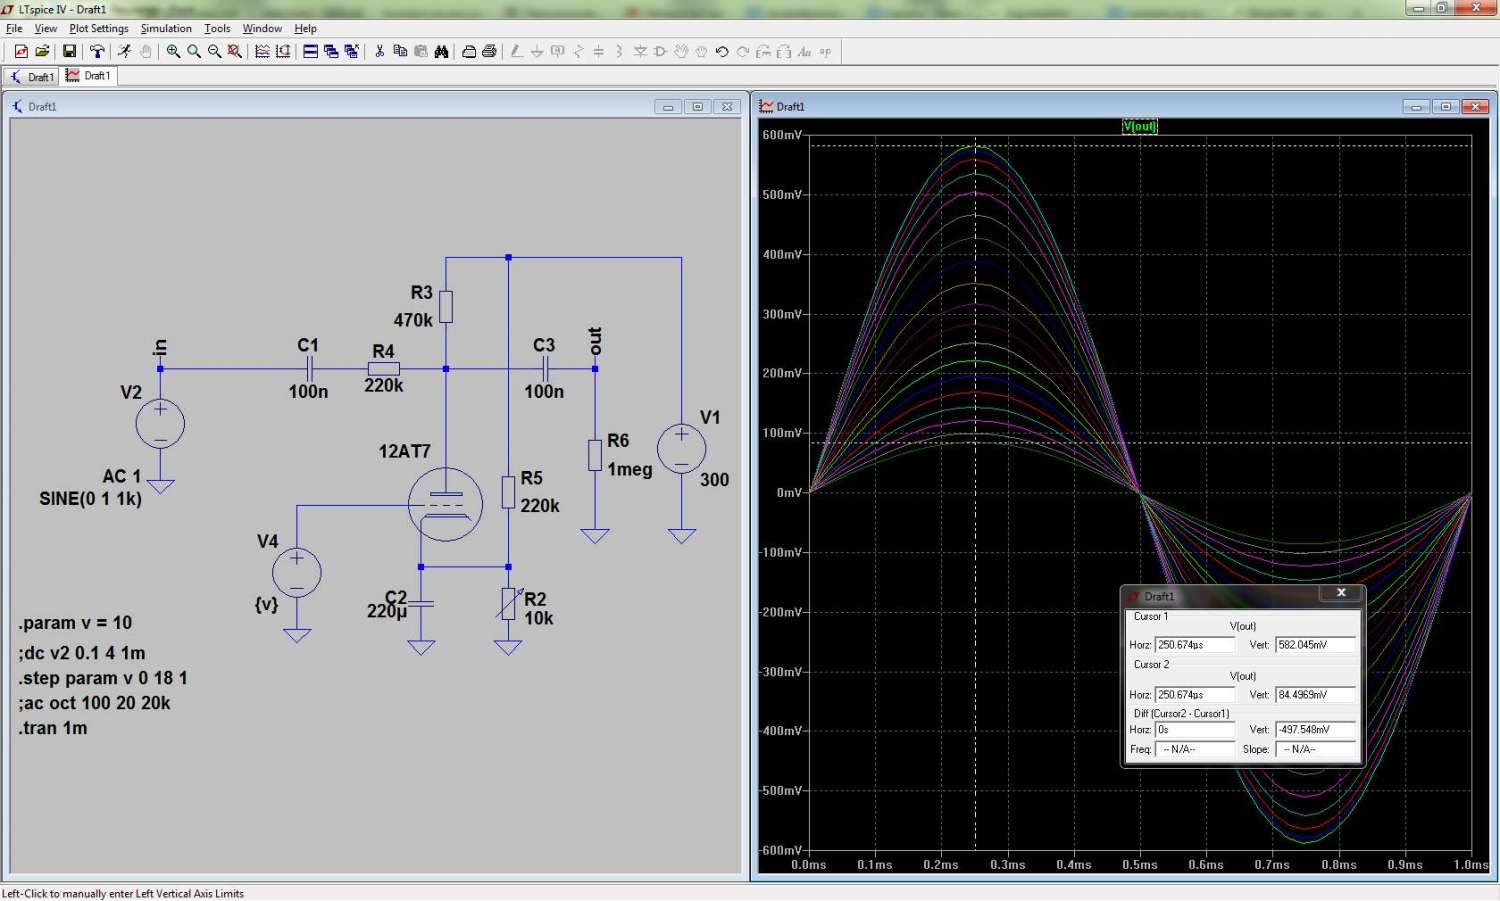
Task: Run the simulation with the running man icon
Action: pos(124,51)
